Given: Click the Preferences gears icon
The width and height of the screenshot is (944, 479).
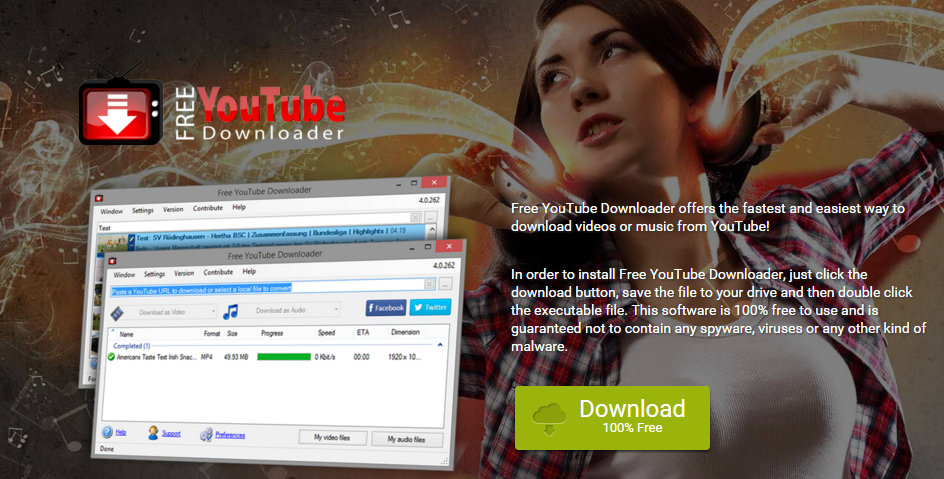Looking at the screenshot, I should tap(206, 434).
